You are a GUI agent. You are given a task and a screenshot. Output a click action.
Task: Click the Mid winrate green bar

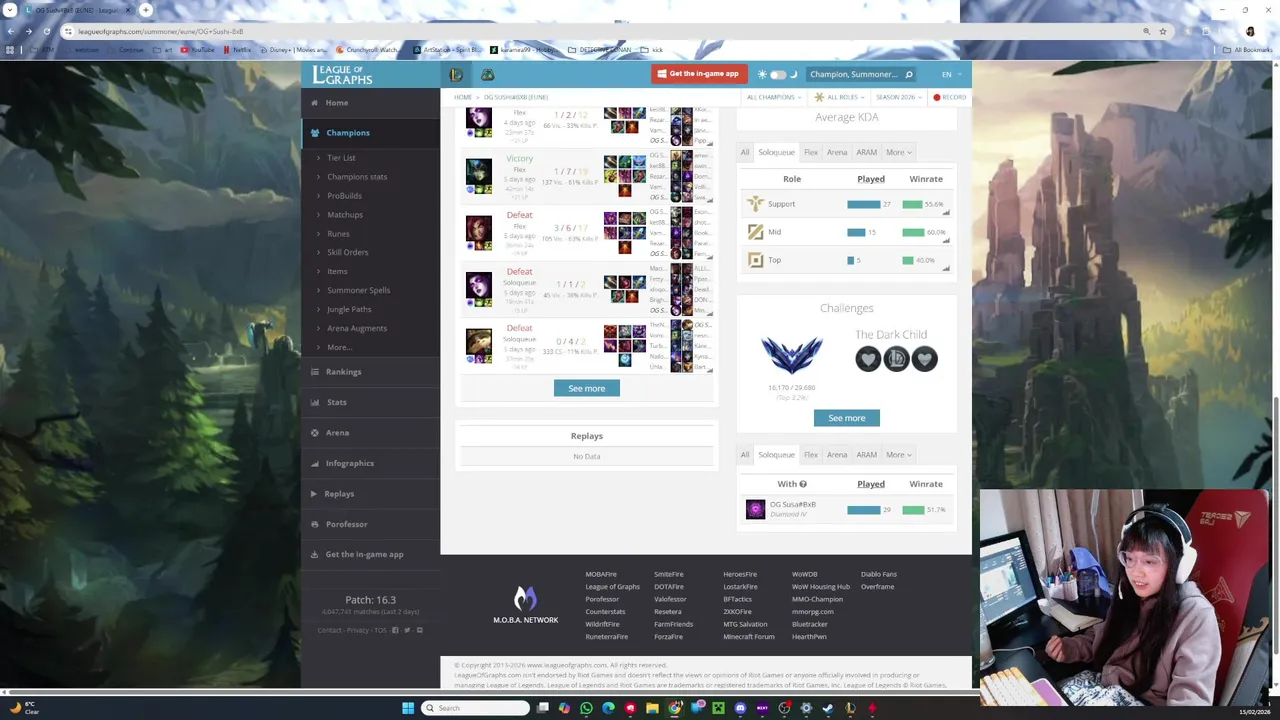(913, 233)
